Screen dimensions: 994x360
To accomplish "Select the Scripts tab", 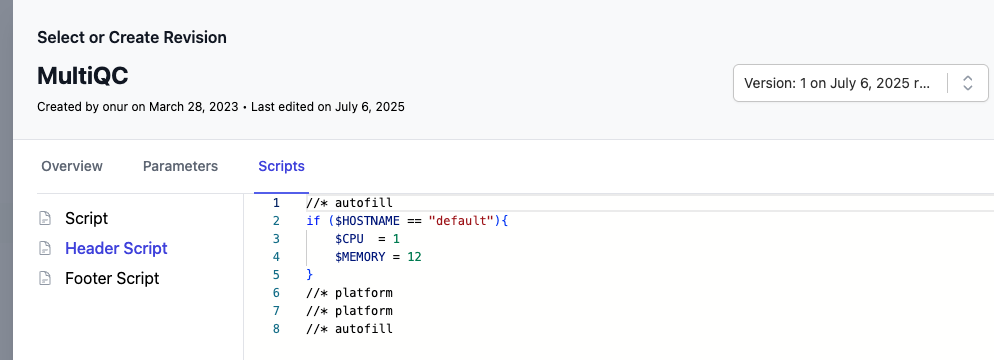I will (x=281, y=166).
